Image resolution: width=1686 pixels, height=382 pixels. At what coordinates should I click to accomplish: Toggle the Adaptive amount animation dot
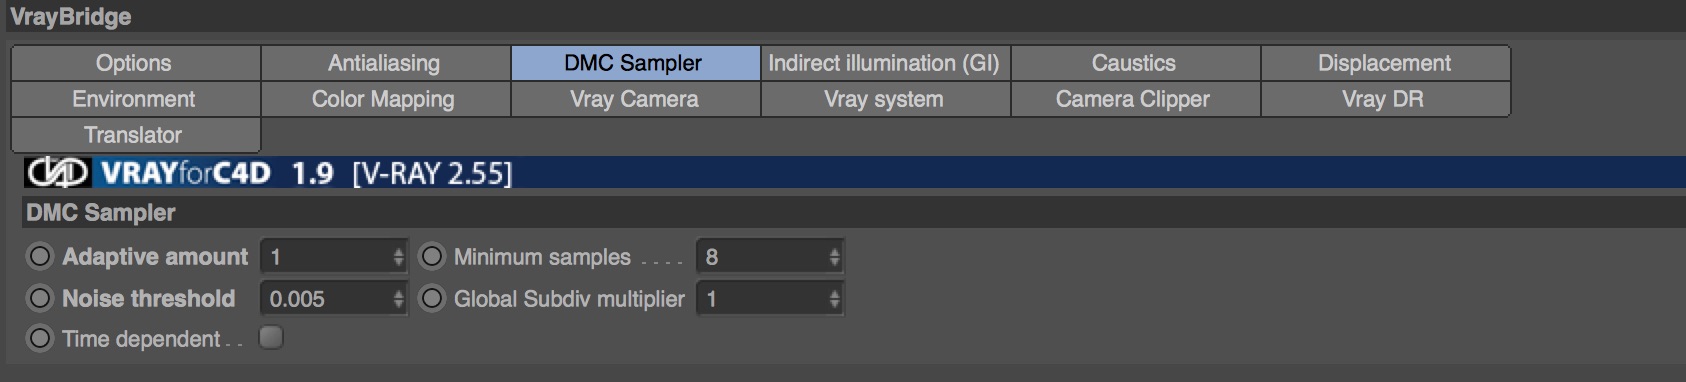tap(39, 257)
